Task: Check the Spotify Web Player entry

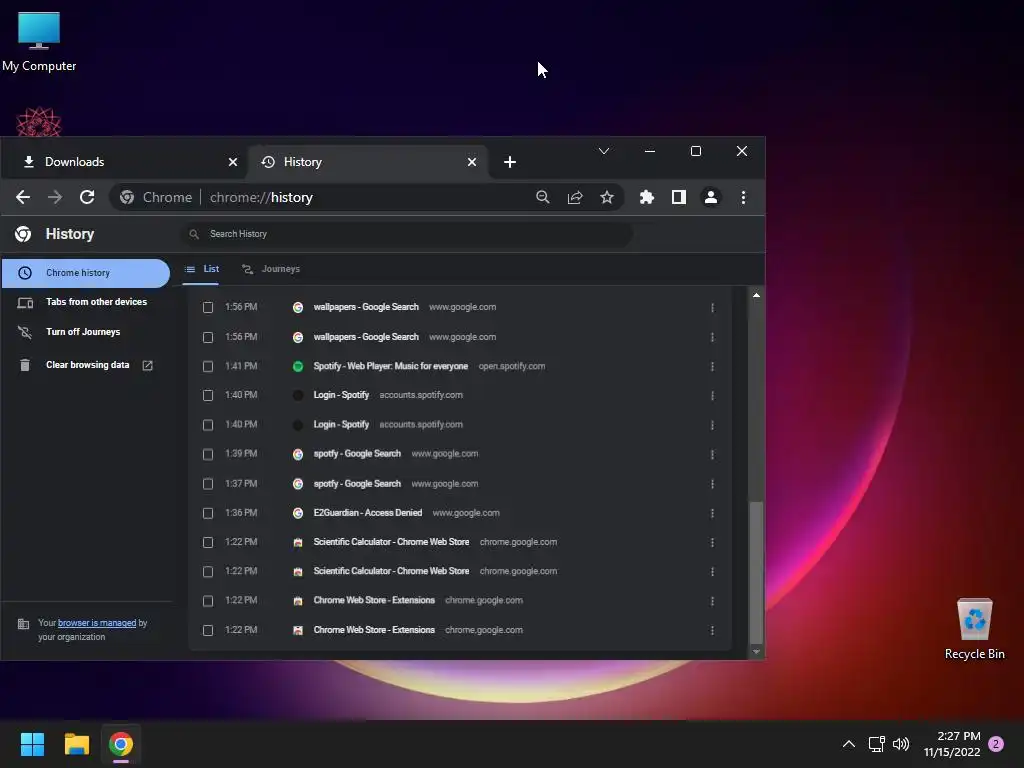Action: (208, 366)
